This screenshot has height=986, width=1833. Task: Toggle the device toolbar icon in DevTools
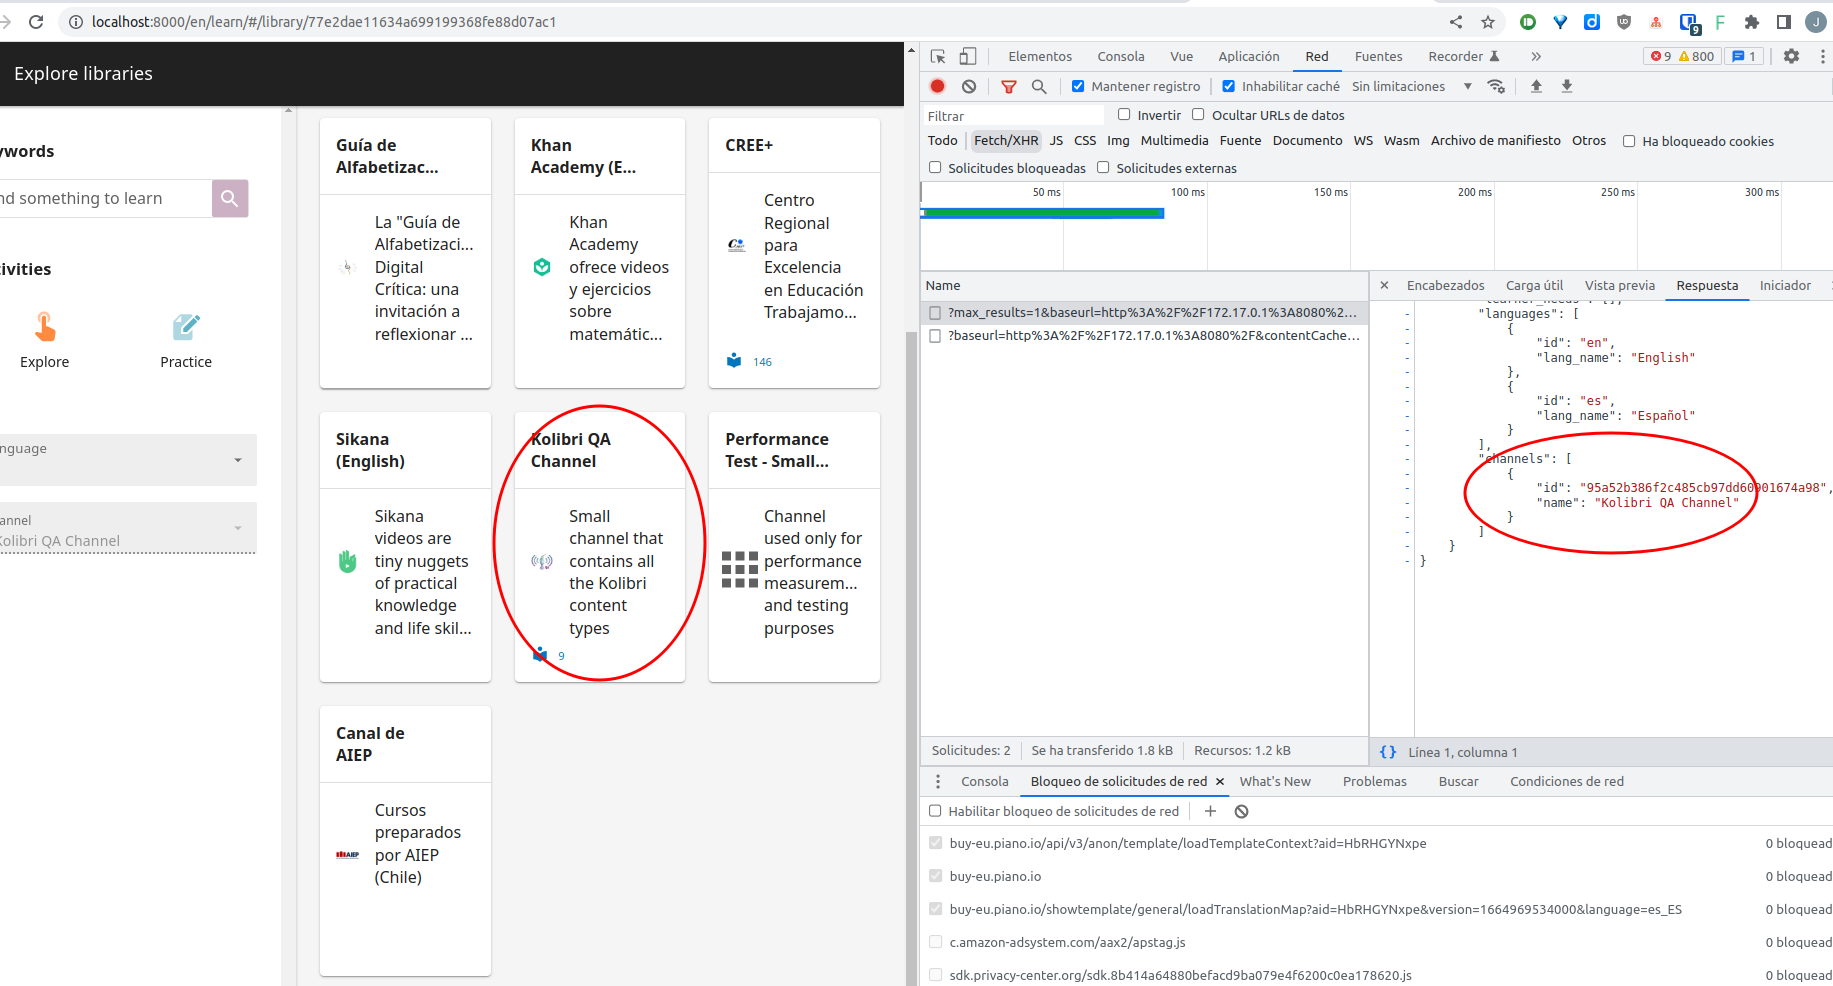coord(967,57)
